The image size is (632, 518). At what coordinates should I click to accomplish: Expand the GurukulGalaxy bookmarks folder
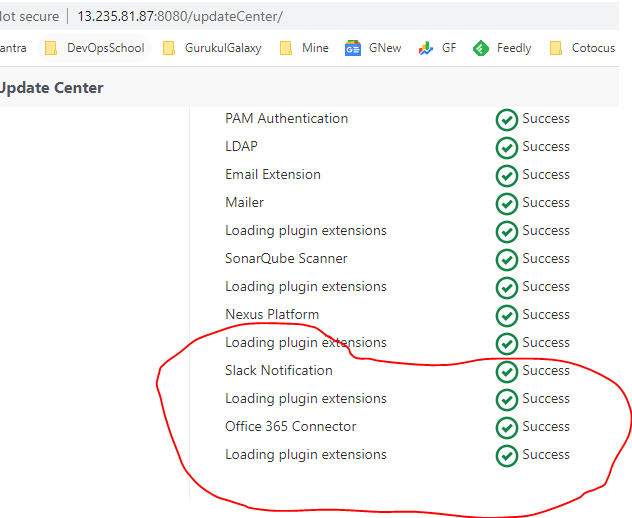[212, 48]
